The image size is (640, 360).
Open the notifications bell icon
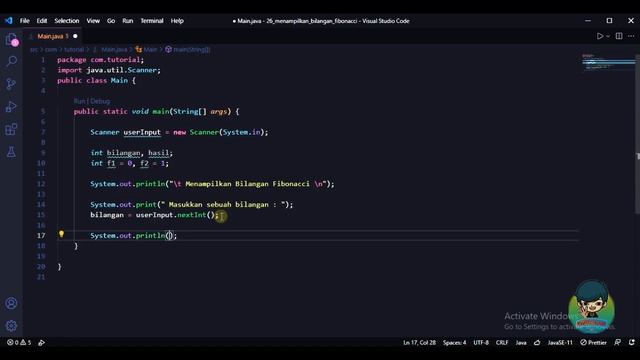tap(631, 342)
